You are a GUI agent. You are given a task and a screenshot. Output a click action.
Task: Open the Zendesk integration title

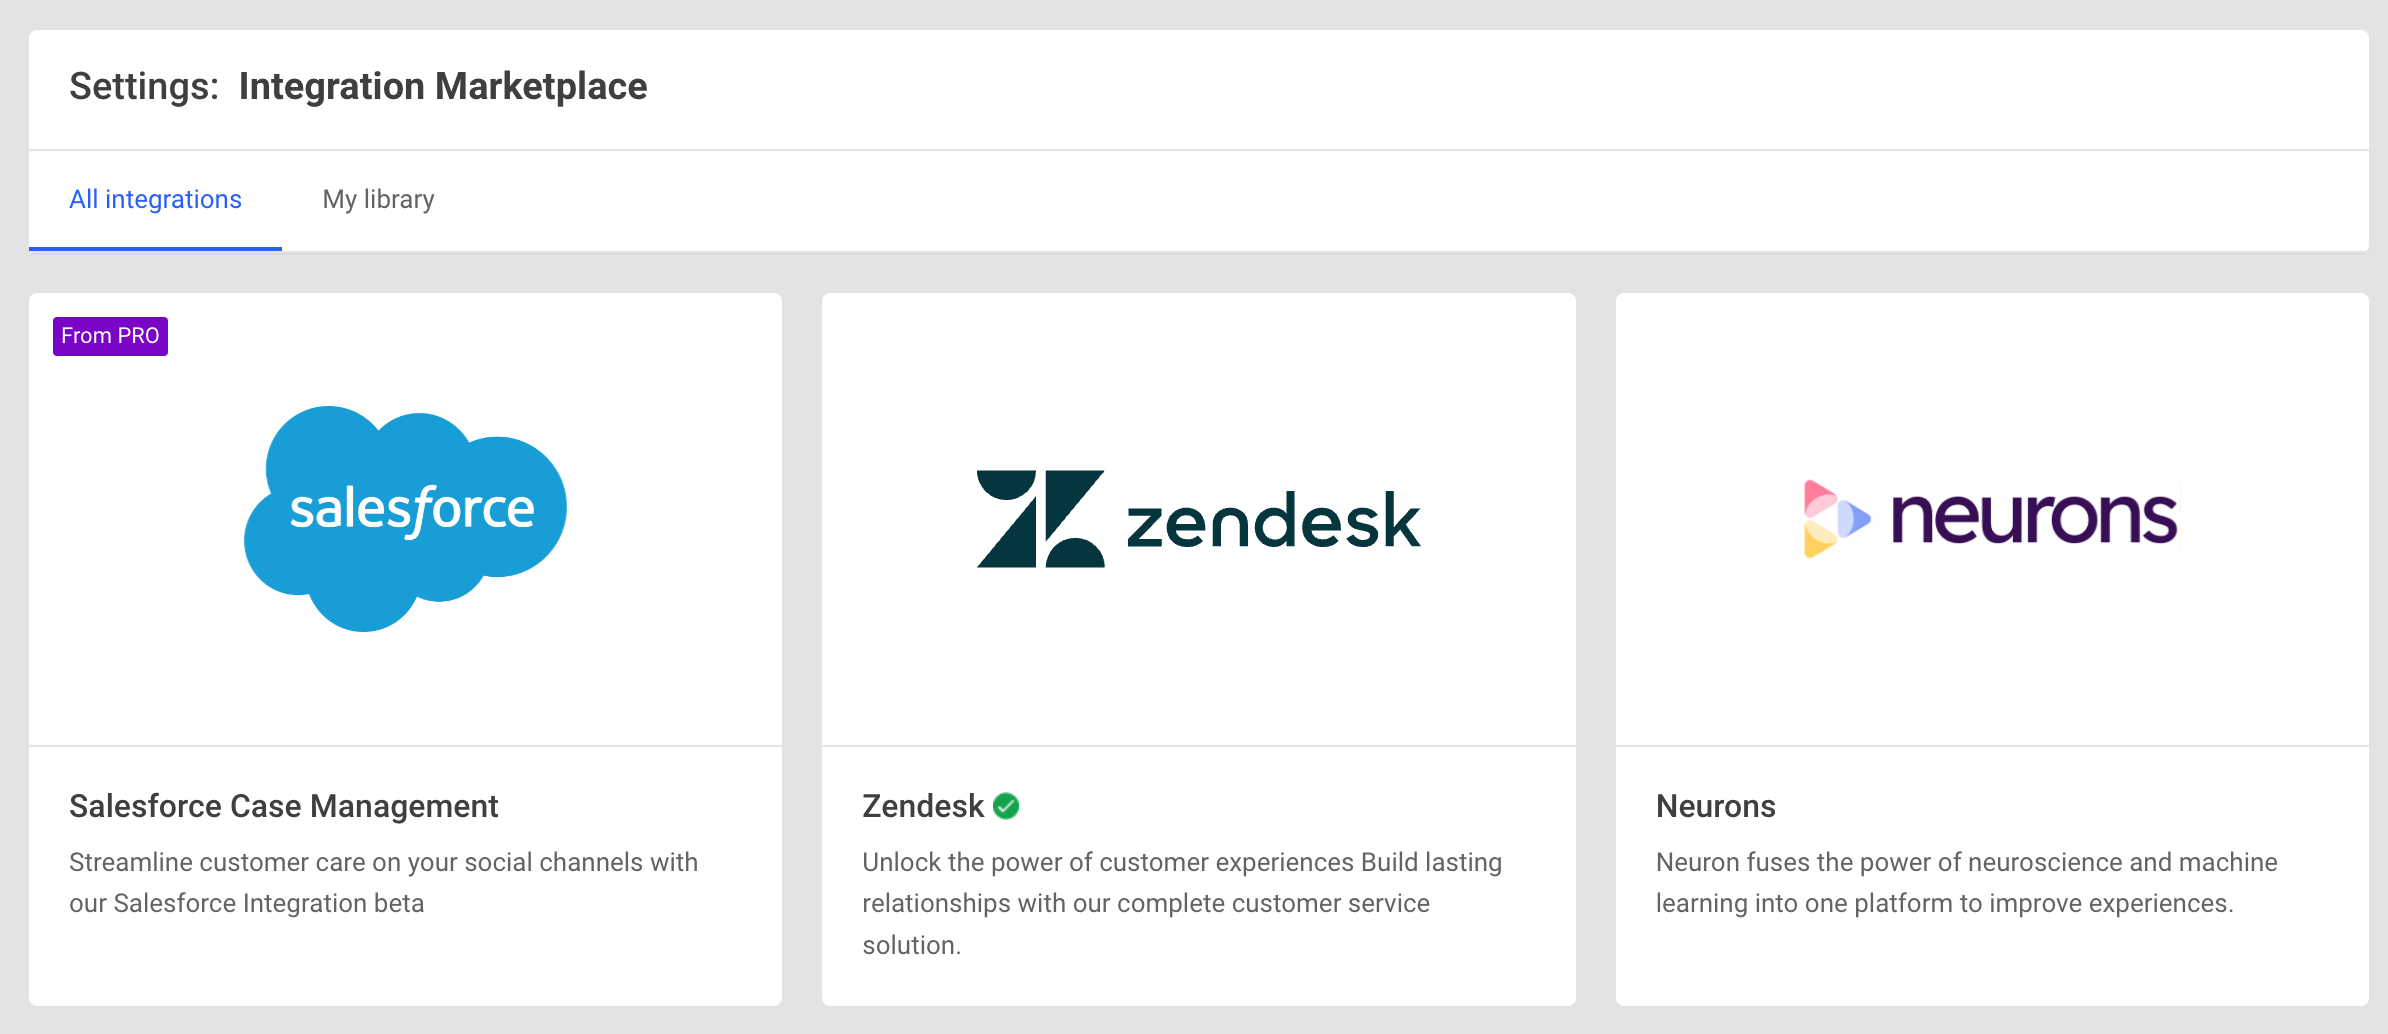[923, 806]
